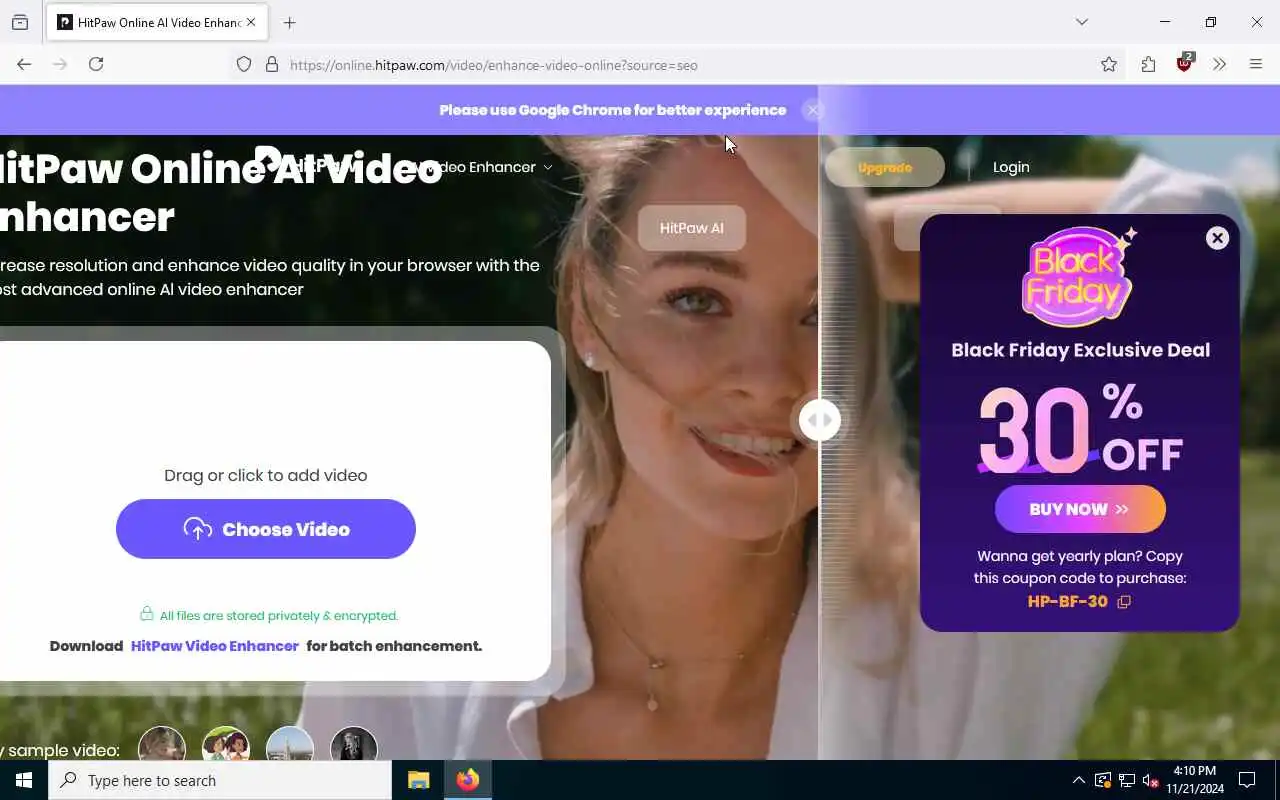Open the network status tray icon
Screen dimensions: 1280x800
[1127, 780]
